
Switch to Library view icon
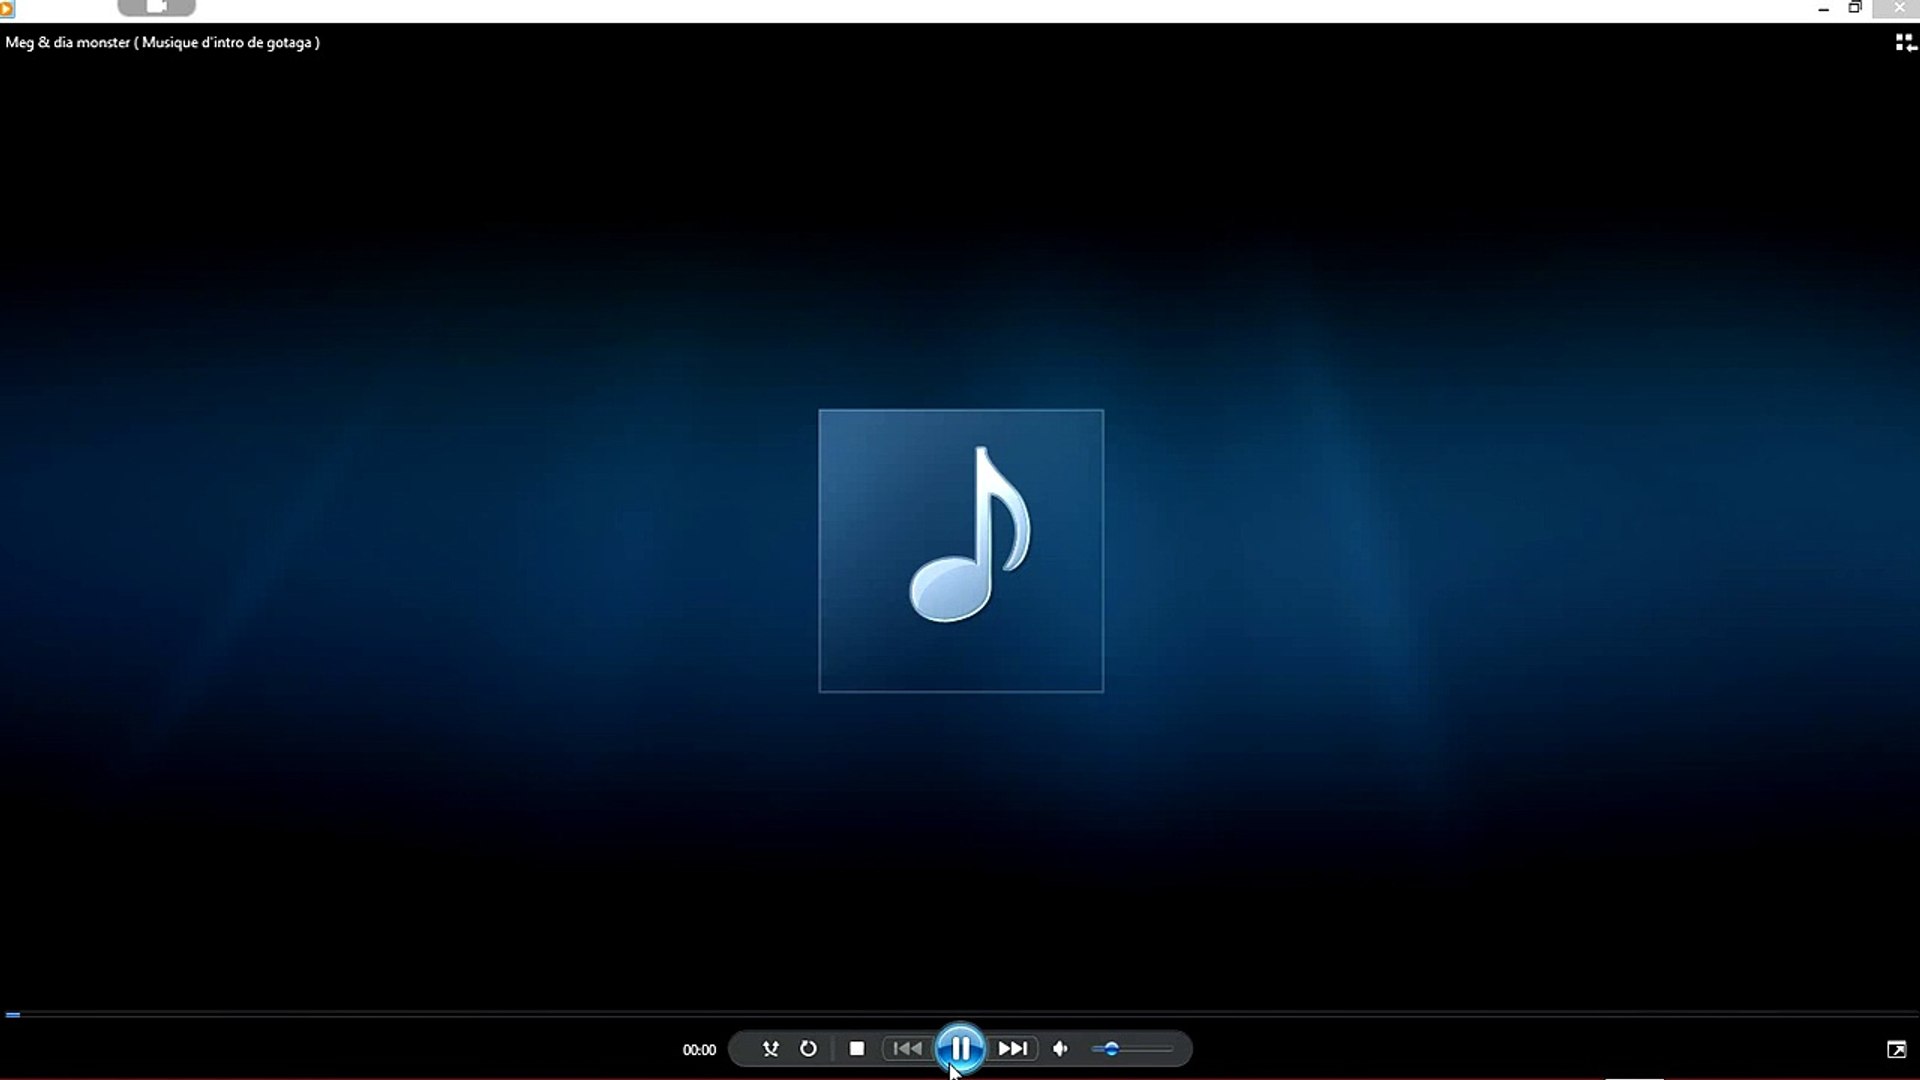point(1905,42)
